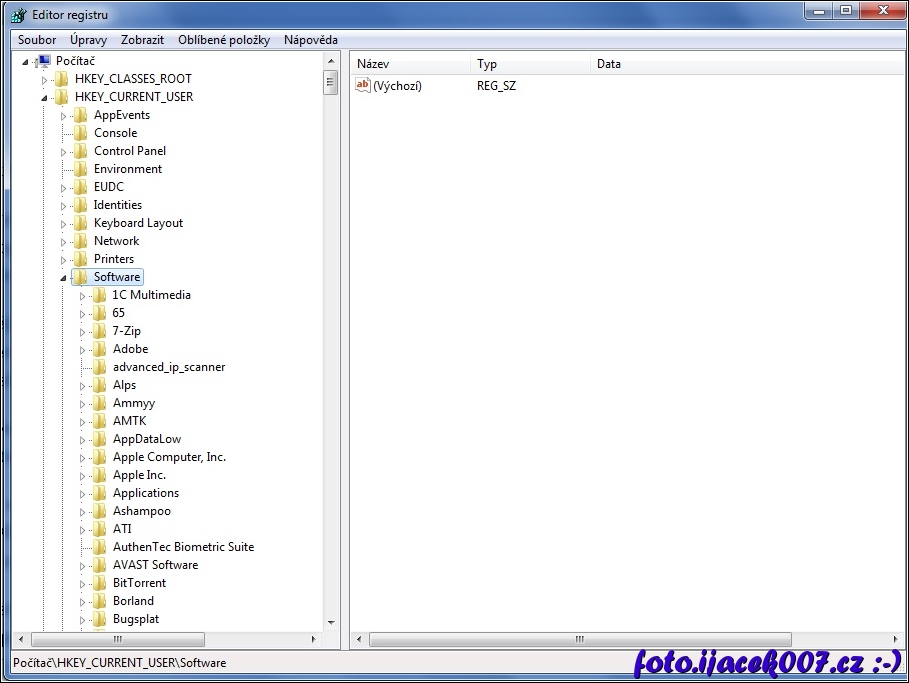The image size is (909, 683).
Task: Click the Počítač computer icon in tree
Action: [x=44, y=61]
